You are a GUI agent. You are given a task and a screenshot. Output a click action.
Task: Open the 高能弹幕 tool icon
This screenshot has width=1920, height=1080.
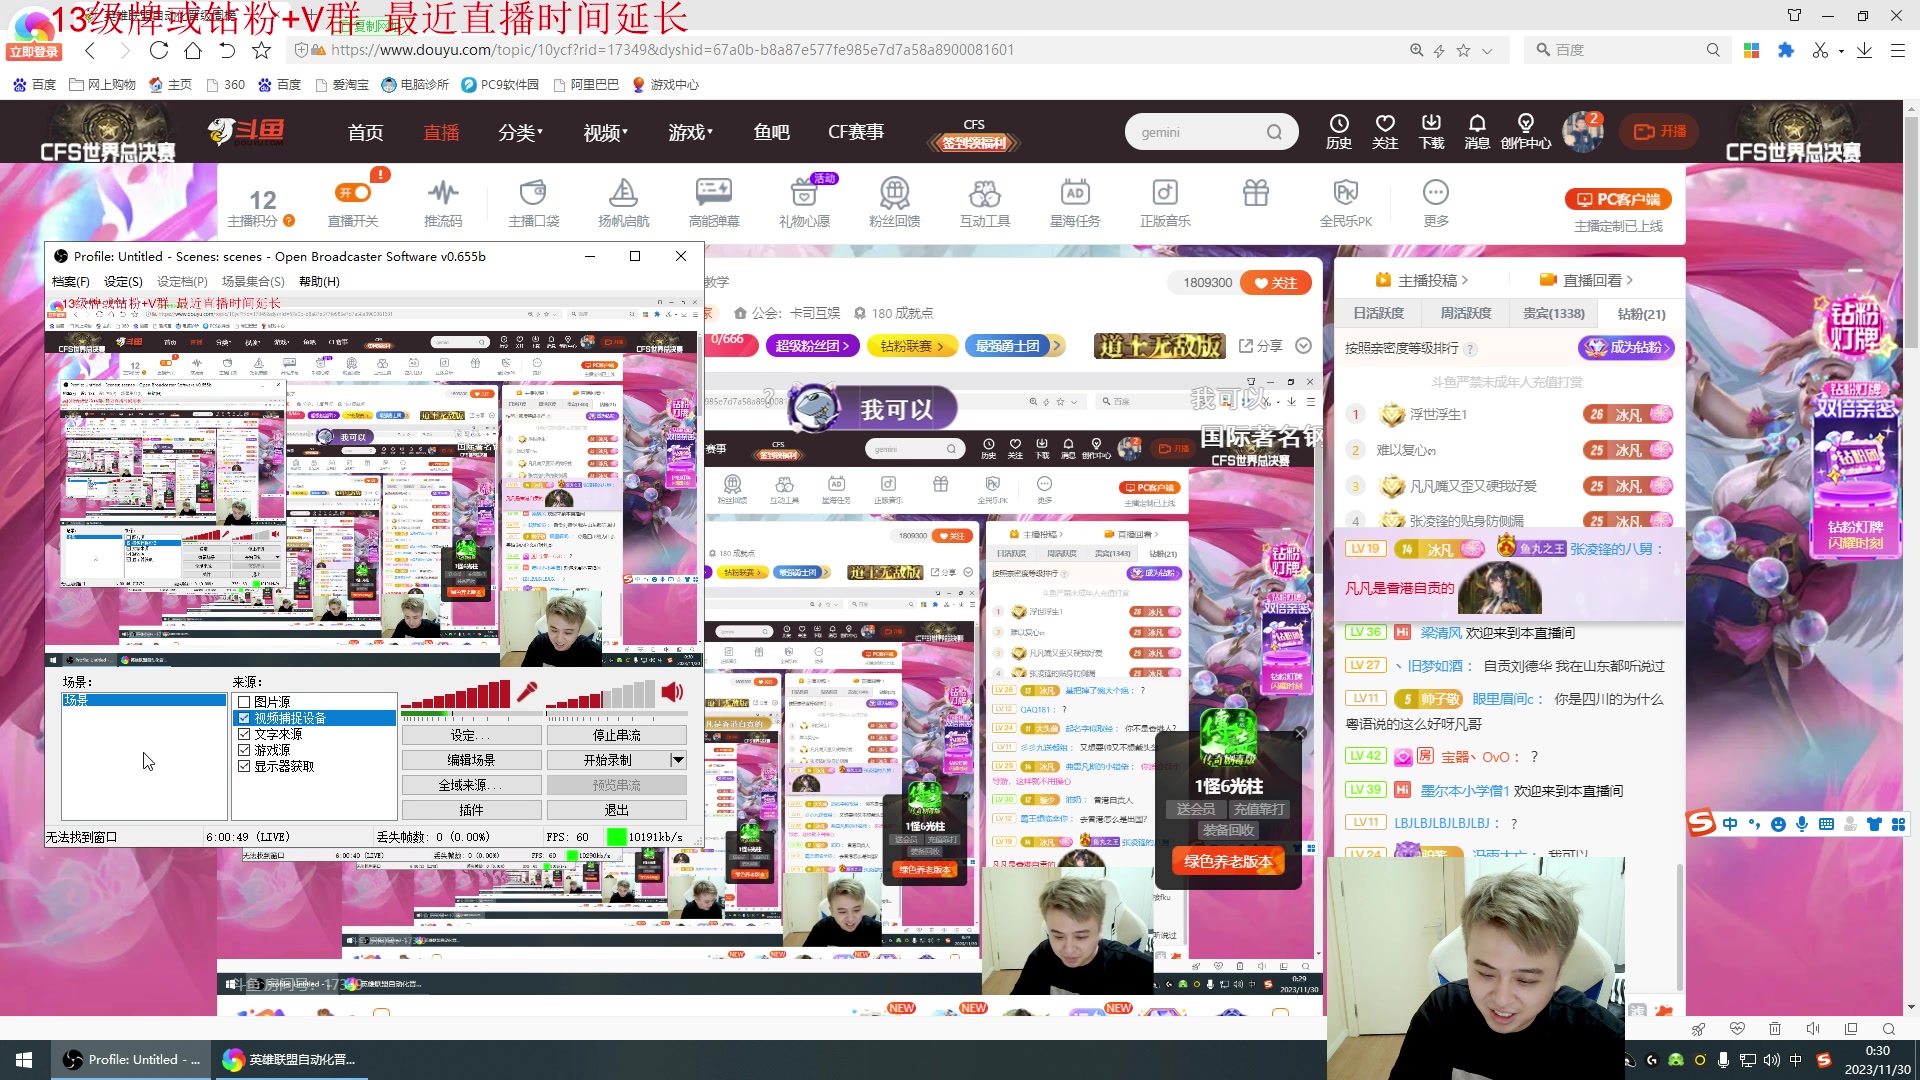pos(714,204)
